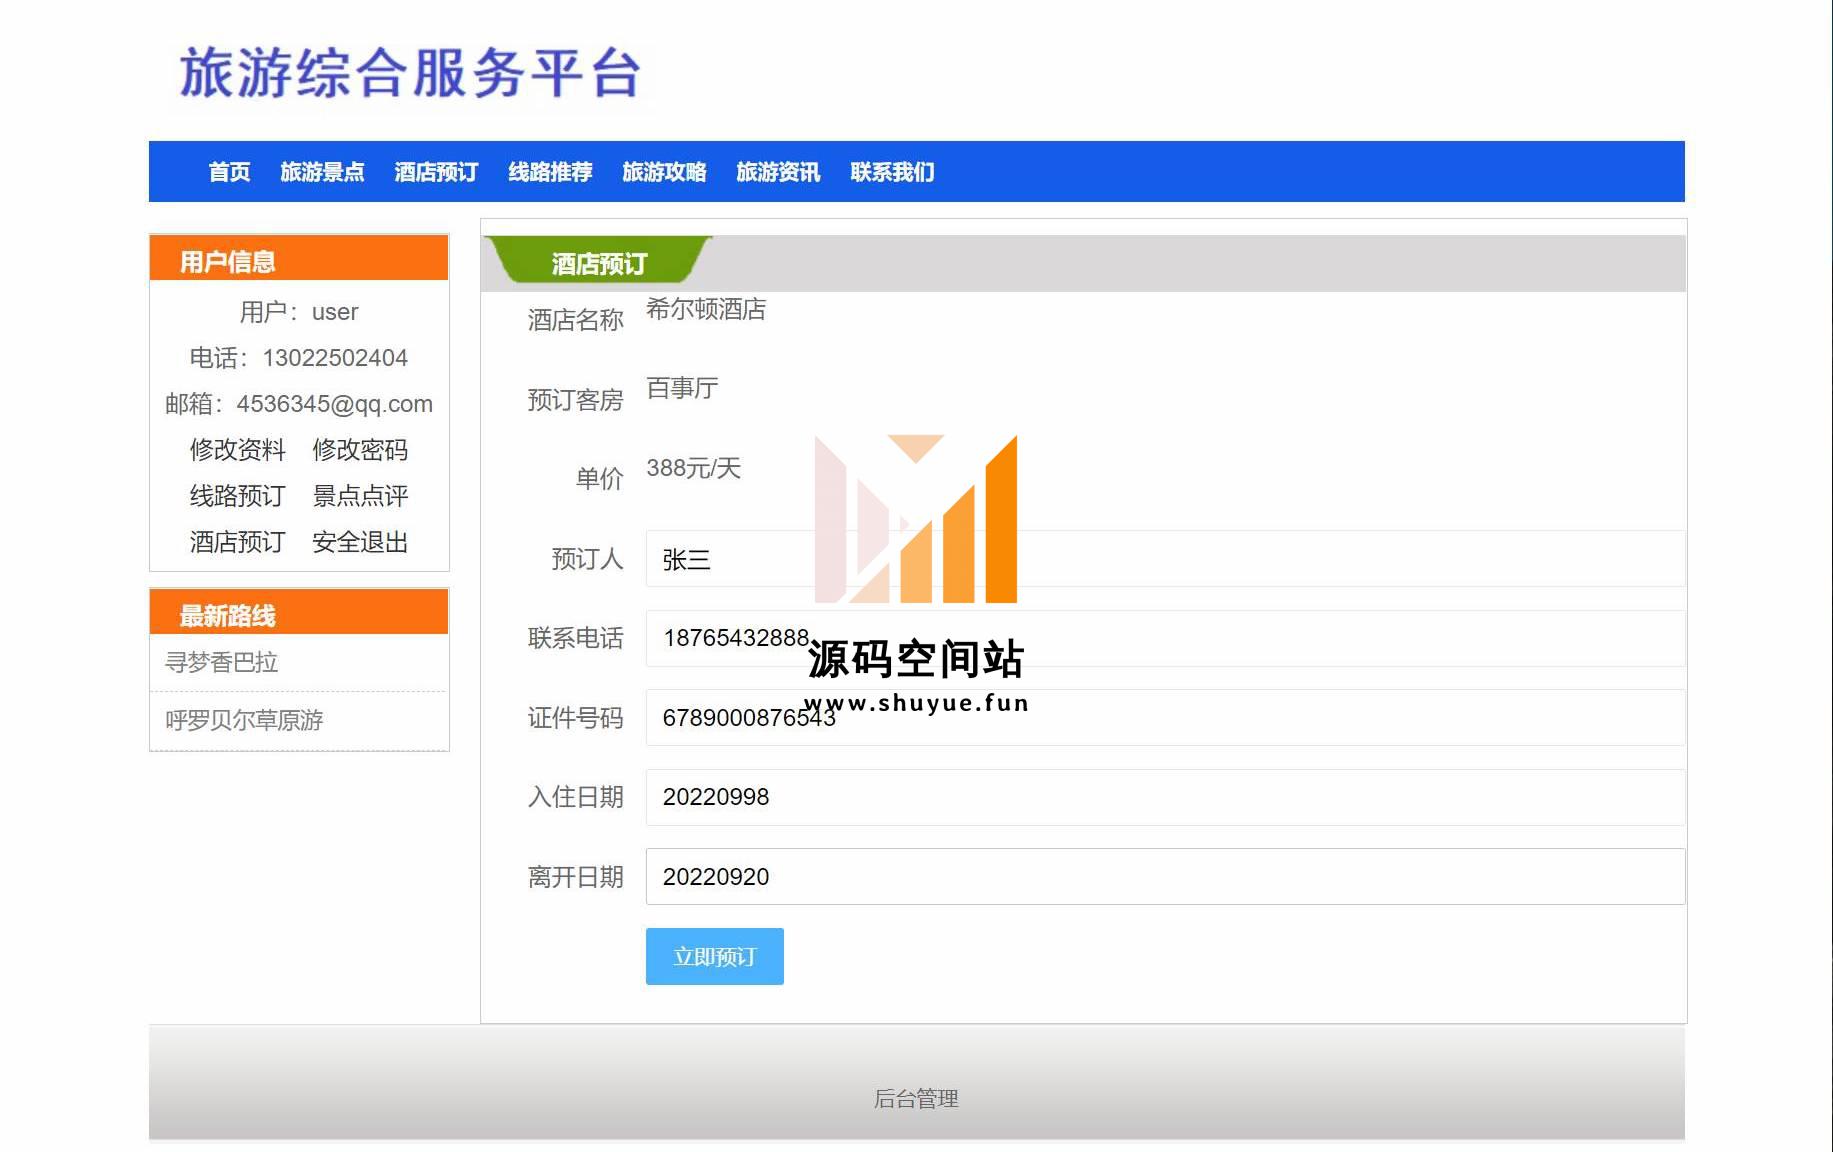This screenshot has width=1833, height=1152.
Task: Open 线路预订 in the user panel
Action: [238, 496]
